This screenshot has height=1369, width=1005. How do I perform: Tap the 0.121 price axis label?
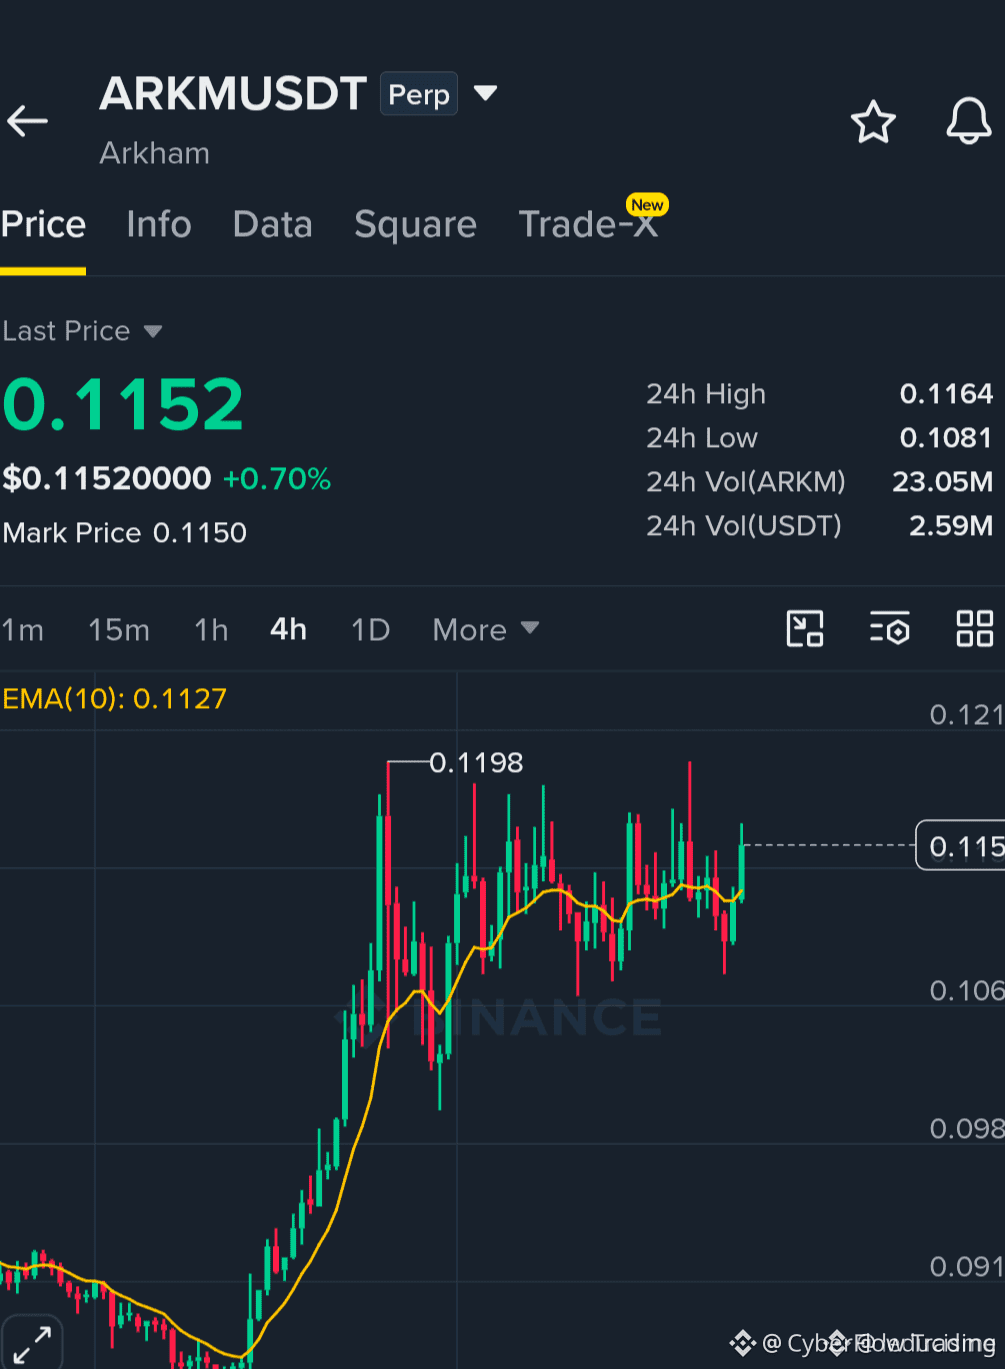(966, 714)
